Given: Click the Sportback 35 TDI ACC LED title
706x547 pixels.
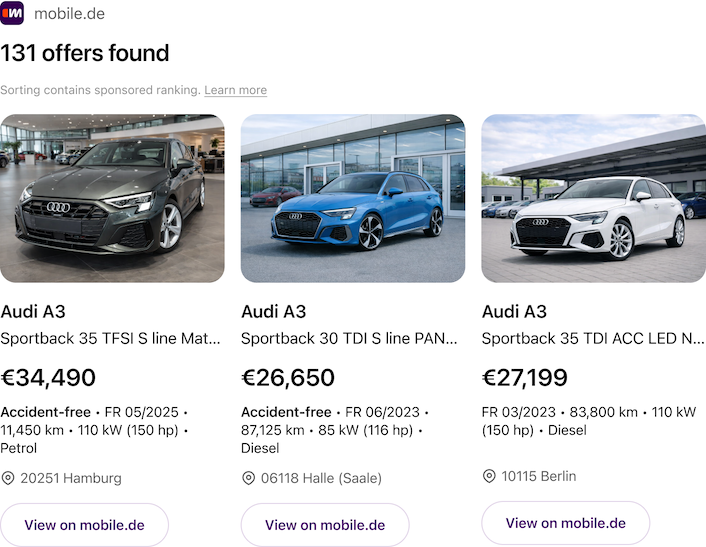Looking at the screenshot, I should pyautogui.click(x=593, y=339).
